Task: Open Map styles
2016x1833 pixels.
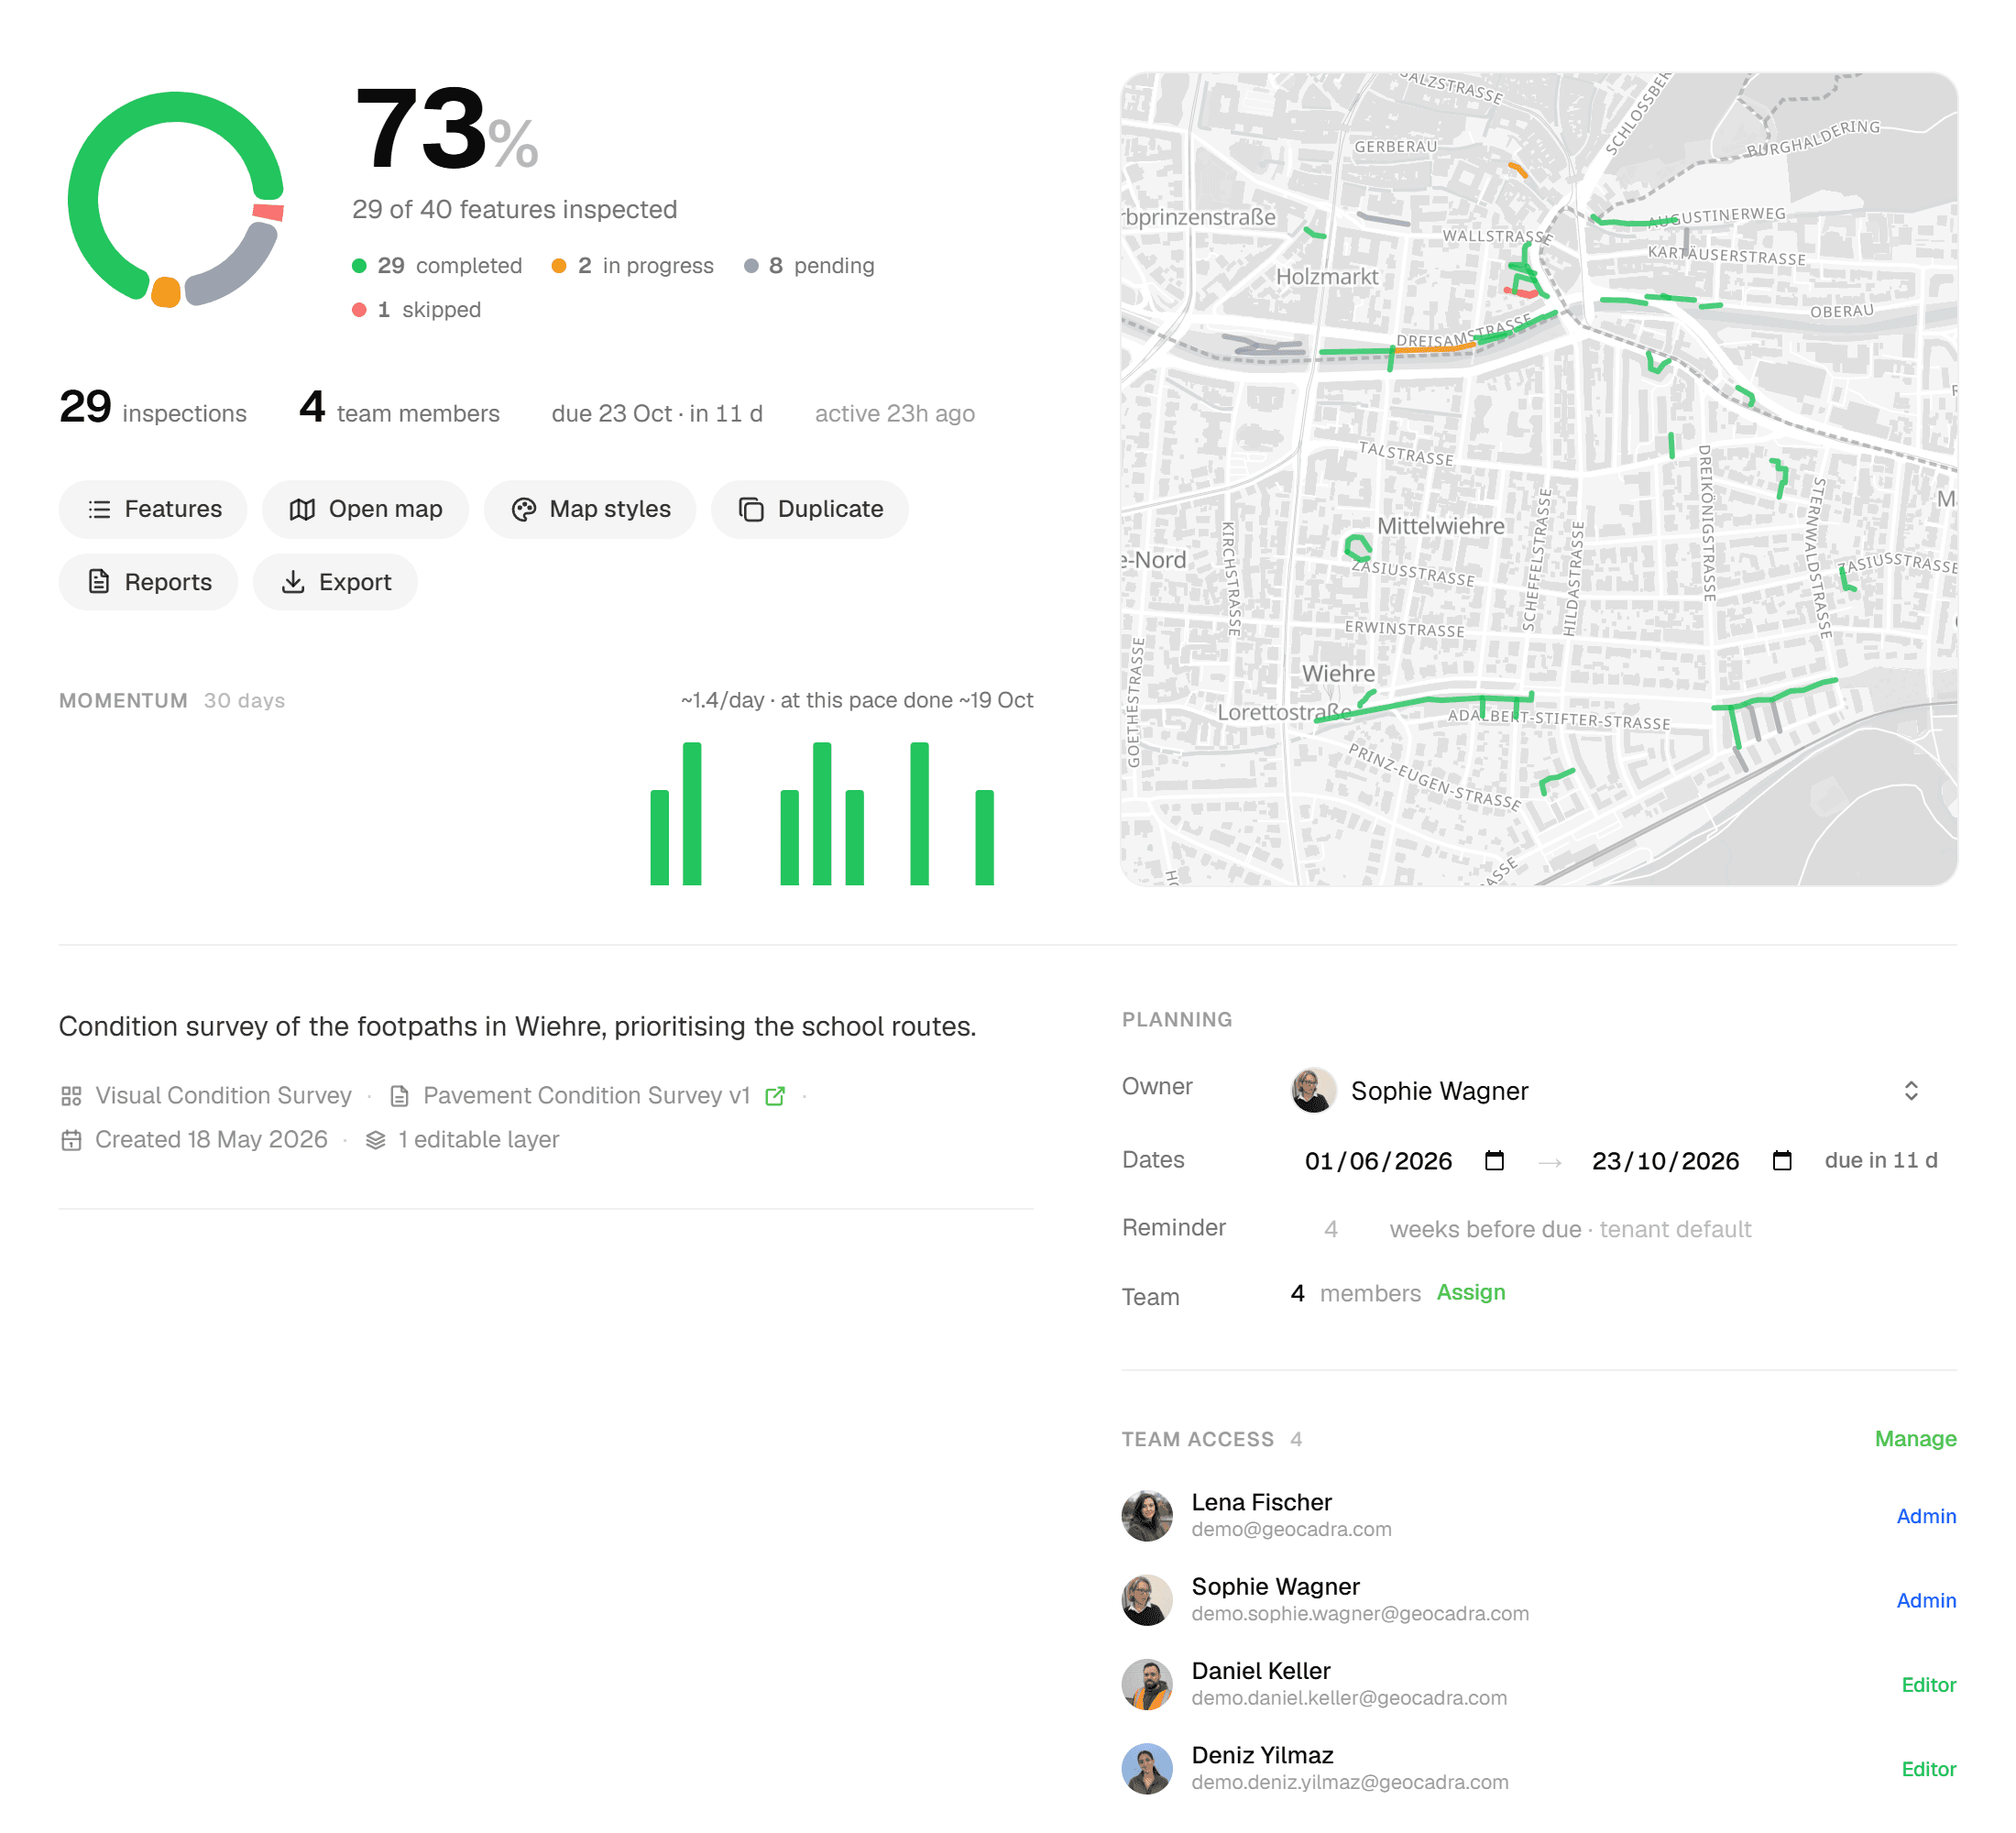Action: [590, 509]
